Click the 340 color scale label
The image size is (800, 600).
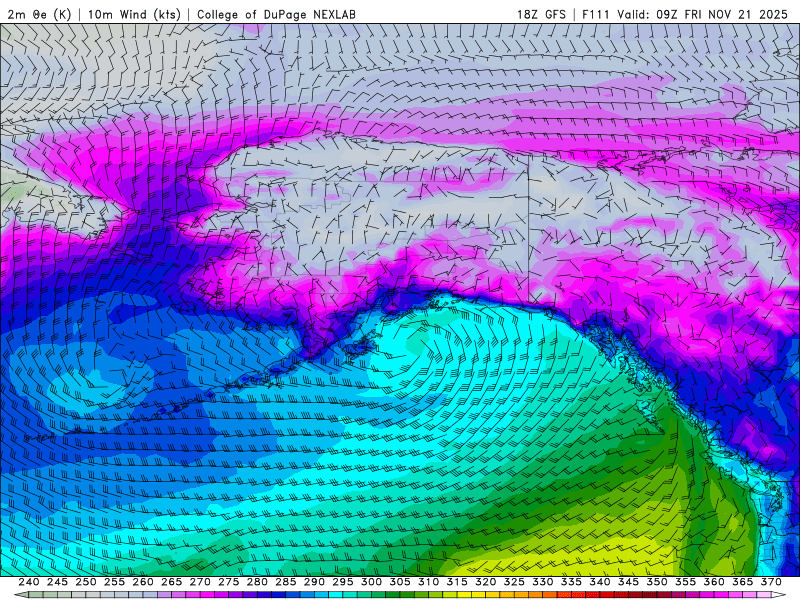(x=600, y=582)
